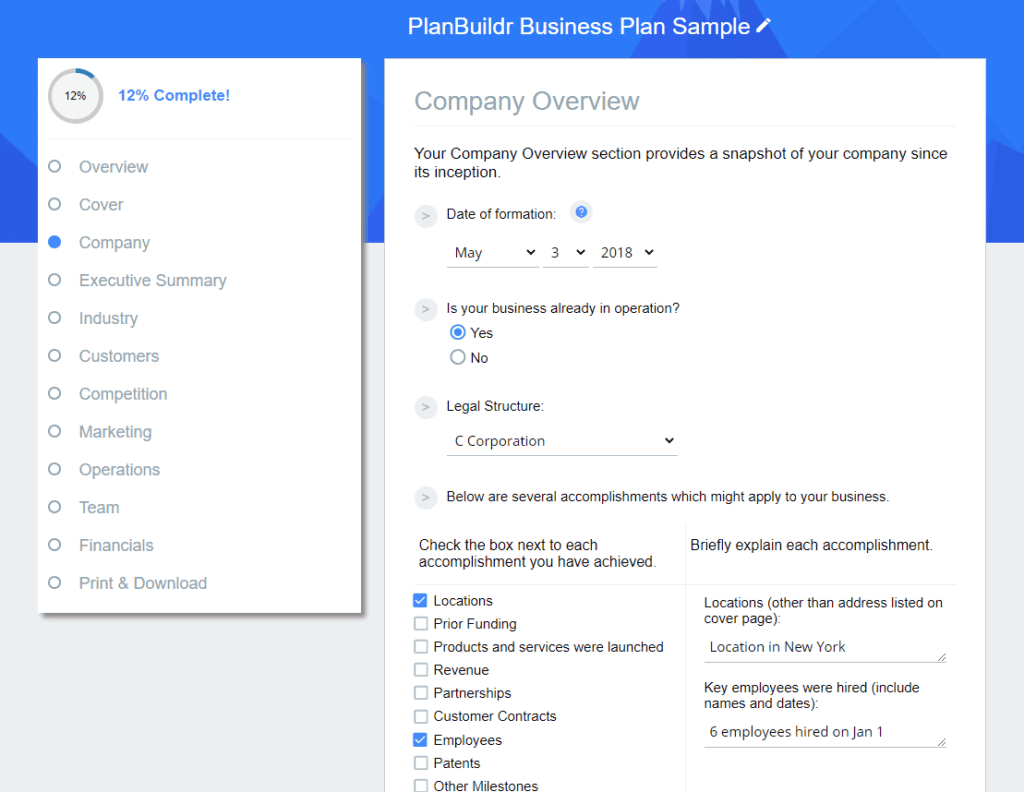Click the chevron beside the accomplishments prompt
The width and height of the screenshot is (1024, 792).
(425, 497)
